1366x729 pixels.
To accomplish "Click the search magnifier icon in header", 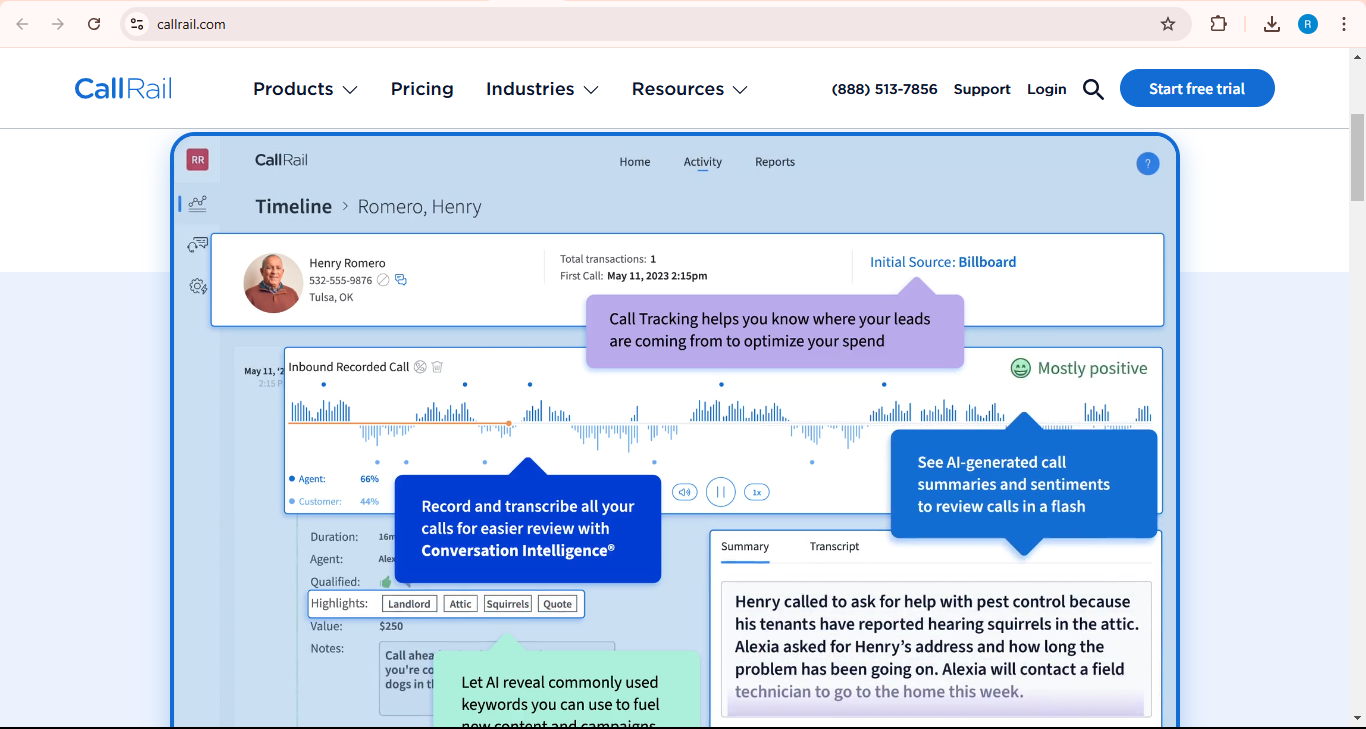I will (x=1093, y=89).
